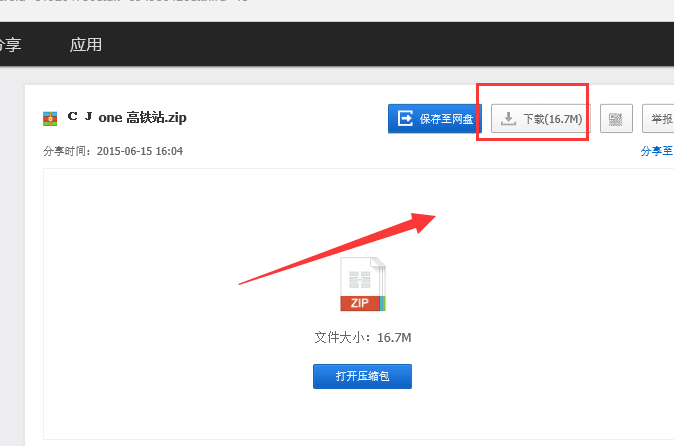Open the QR code button
Screen dimensions: 674x446
[616, 119]
